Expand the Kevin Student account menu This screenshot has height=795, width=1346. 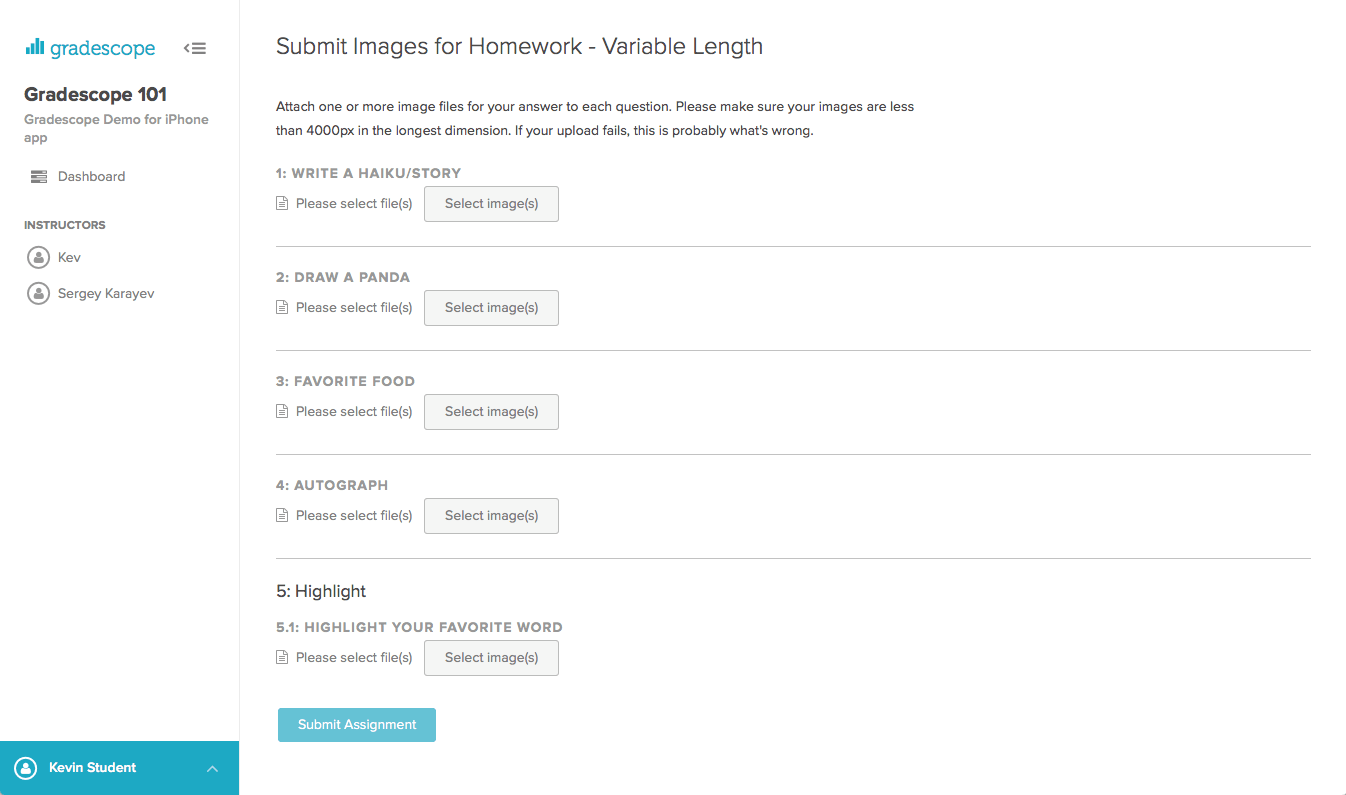click(211, 768)
